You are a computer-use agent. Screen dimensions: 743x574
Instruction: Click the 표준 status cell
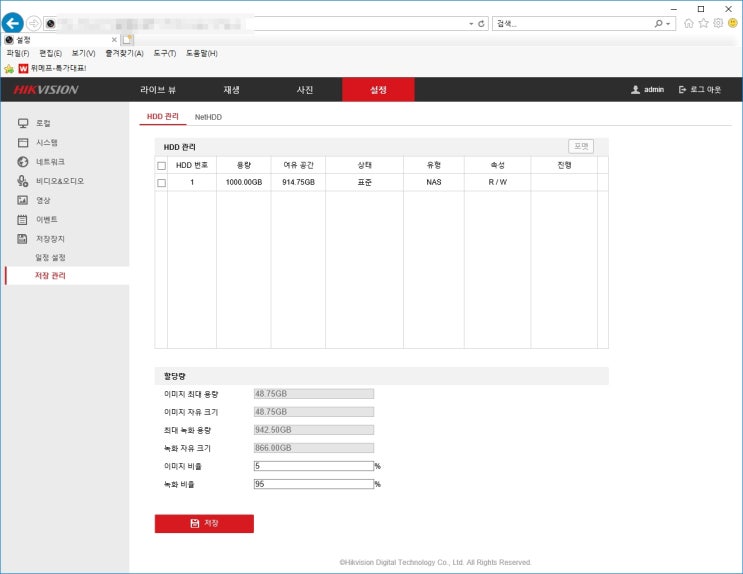pos(364,182)
